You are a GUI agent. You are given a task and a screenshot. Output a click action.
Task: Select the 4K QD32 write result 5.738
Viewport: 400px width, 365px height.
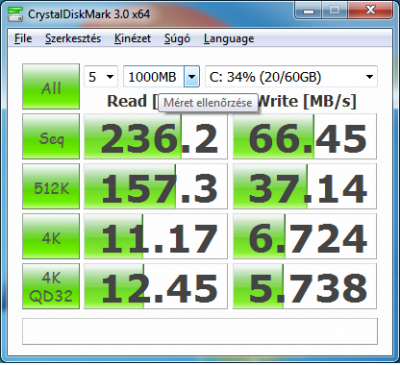coord(305,286)
